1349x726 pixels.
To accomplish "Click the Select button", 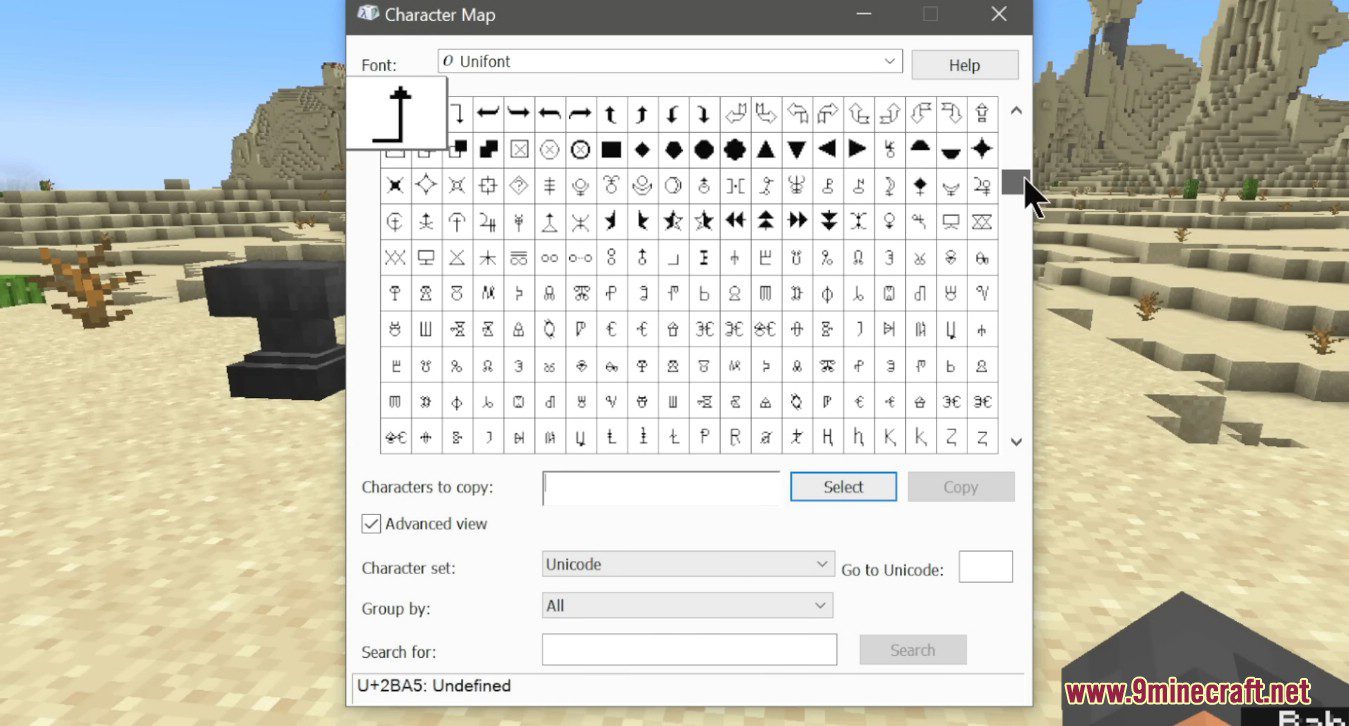I will tap(843, 487).
